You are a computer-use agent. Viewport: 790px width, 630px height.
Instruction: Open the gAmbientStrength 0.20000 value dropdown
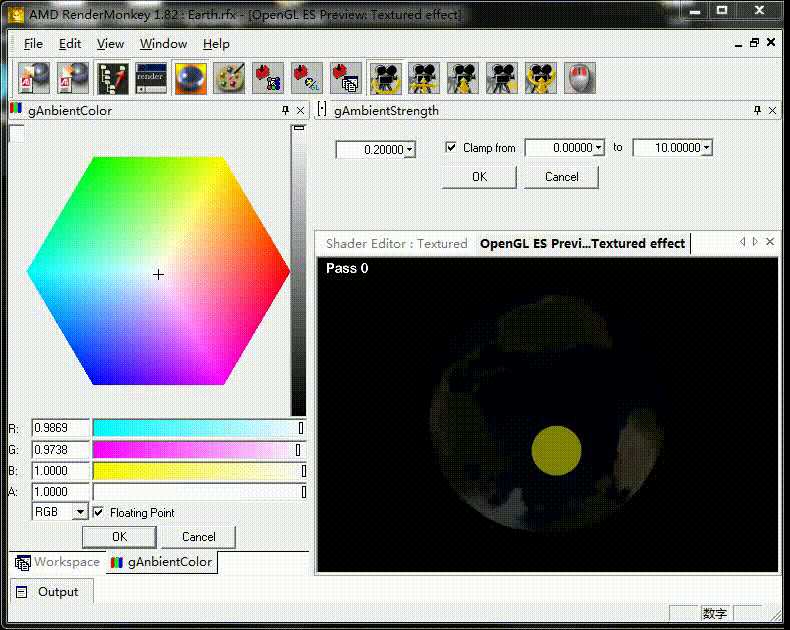409,150
